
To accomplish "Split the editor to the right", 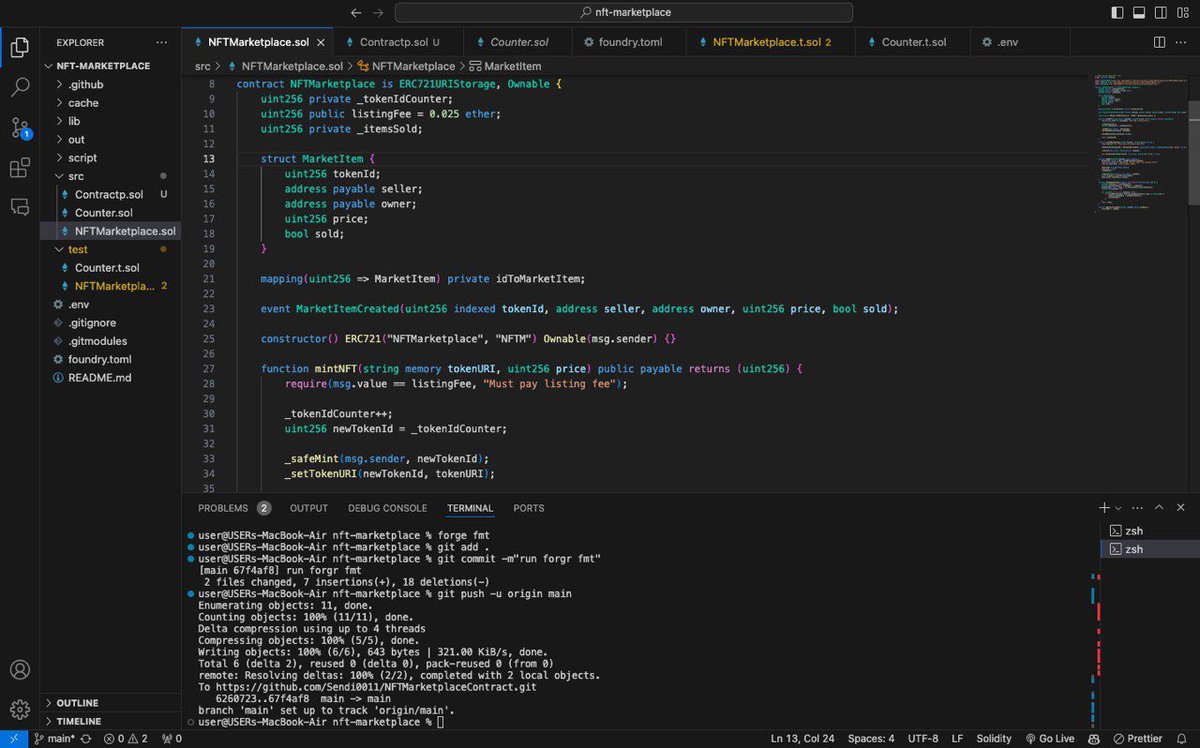I will tap(1160, 42).
